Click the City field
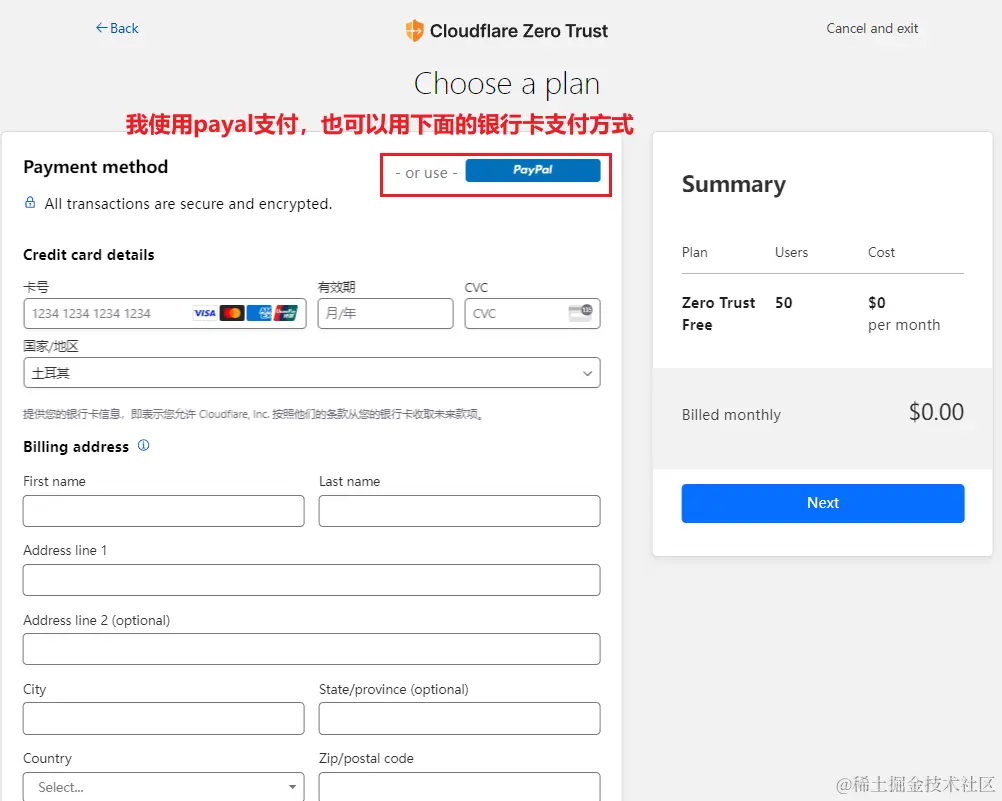This screenshot has height=801, width=1002. point(164,719)
